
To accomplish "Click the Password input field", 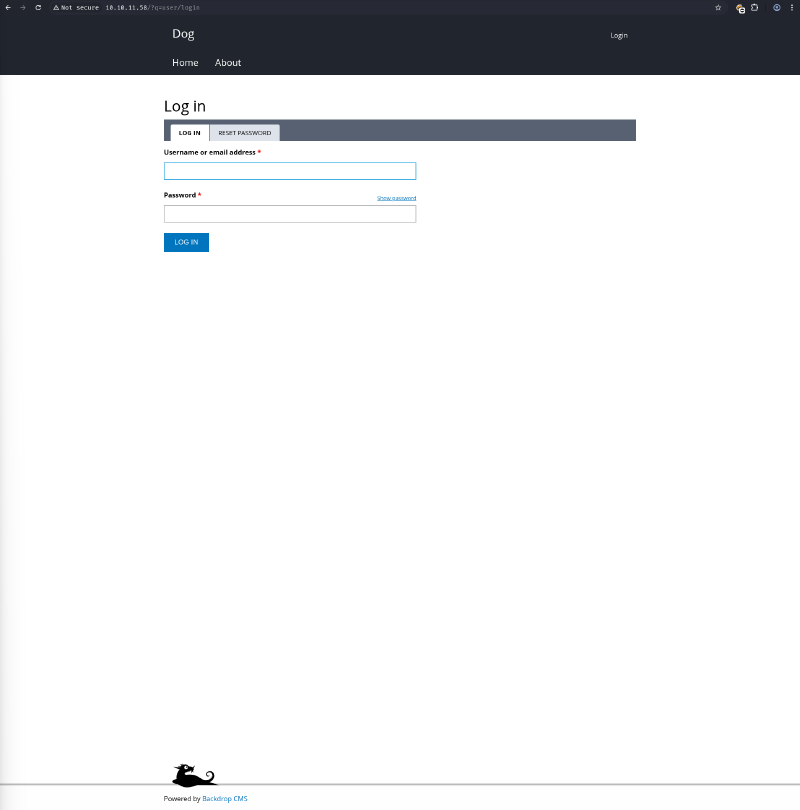I will click(290, 213).
